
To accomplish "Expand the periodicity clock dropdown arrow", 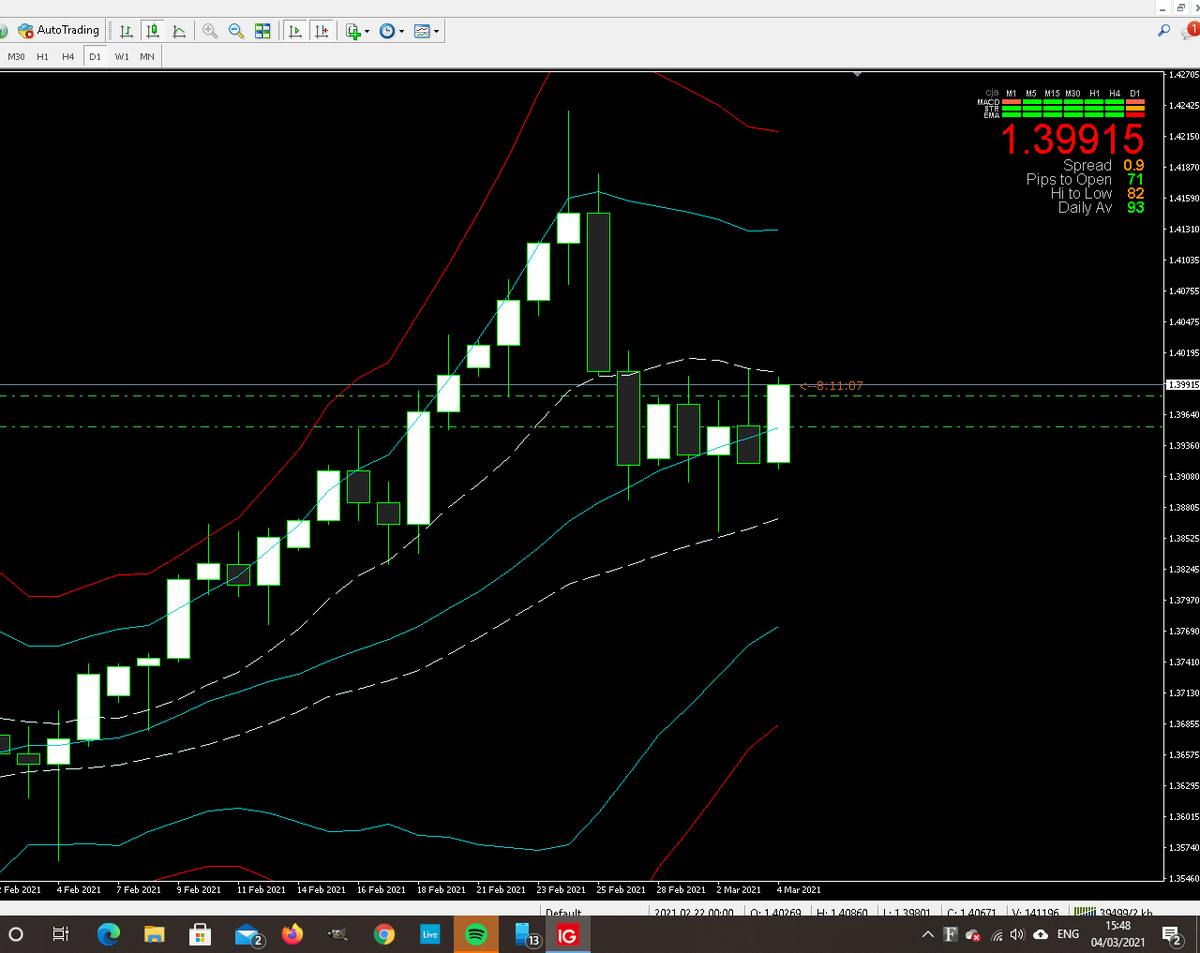I will (402, 31).
